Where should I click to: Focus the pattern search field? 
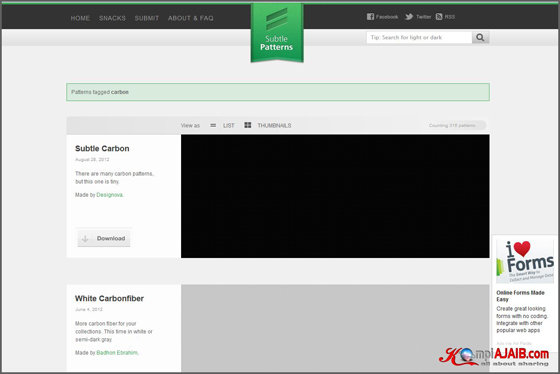(419, 38)
